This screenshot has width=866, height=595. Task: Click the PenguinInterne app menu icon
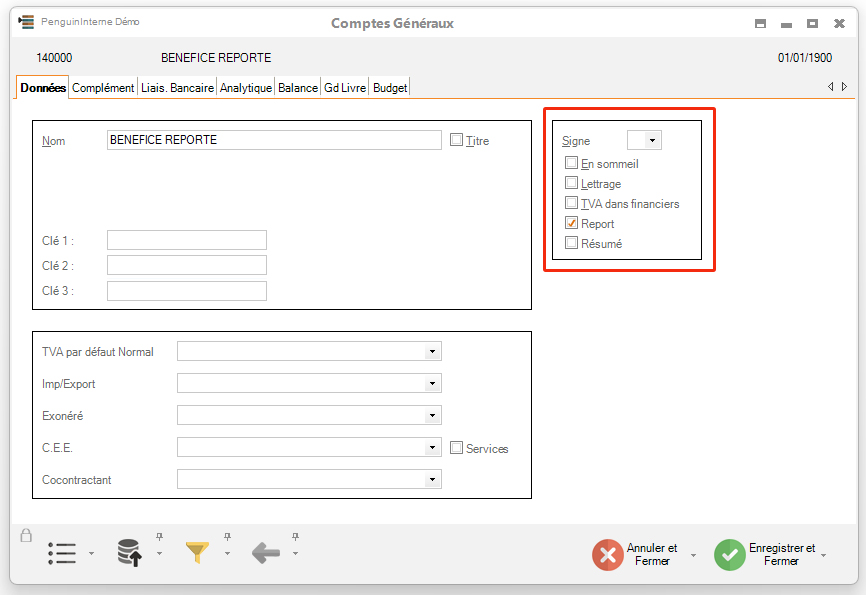[x=26, y=22]
